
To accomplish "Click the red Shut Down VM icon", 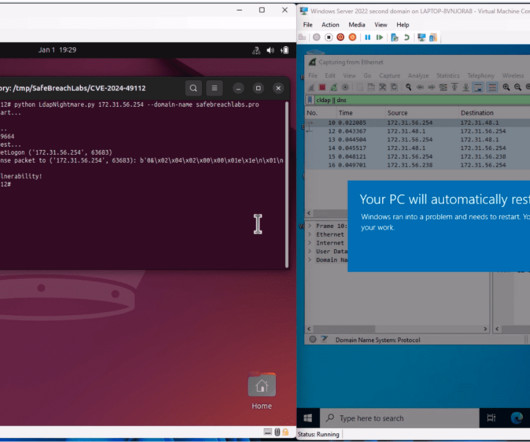I will click(340, 37).
